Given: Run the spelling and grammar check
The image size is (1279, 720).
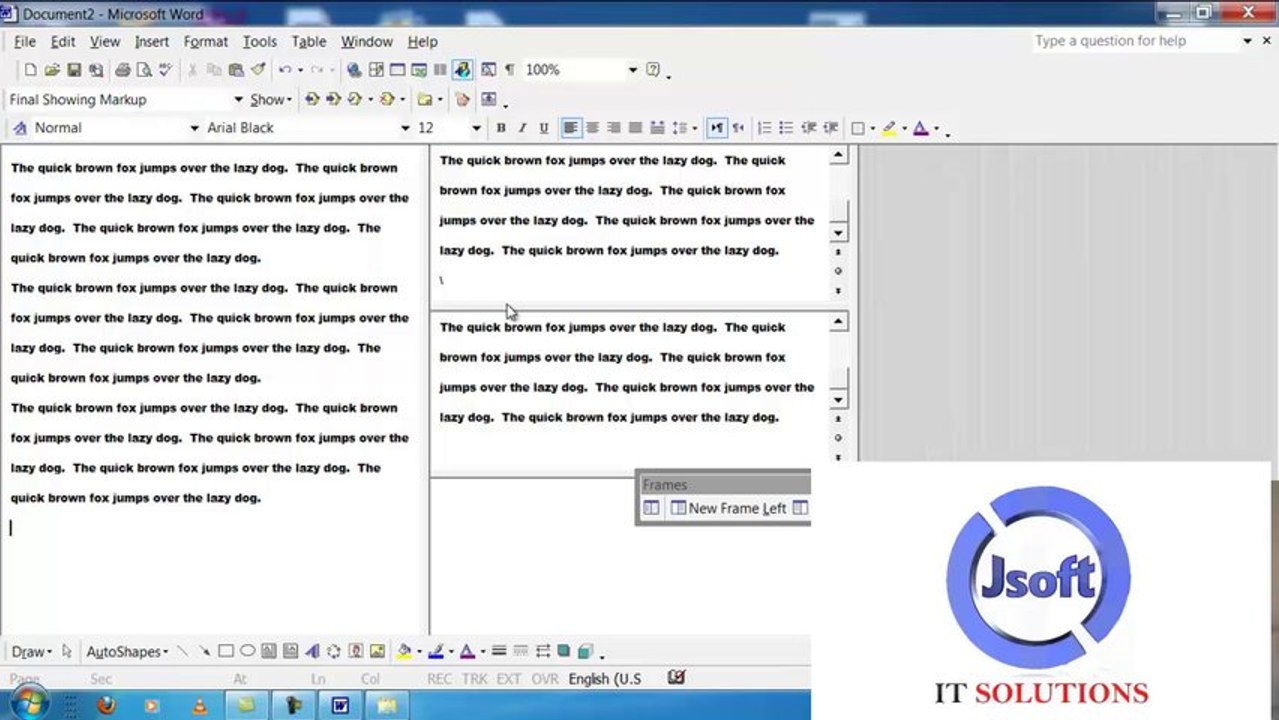Looking at the screenshot, I should pos(166,70).
